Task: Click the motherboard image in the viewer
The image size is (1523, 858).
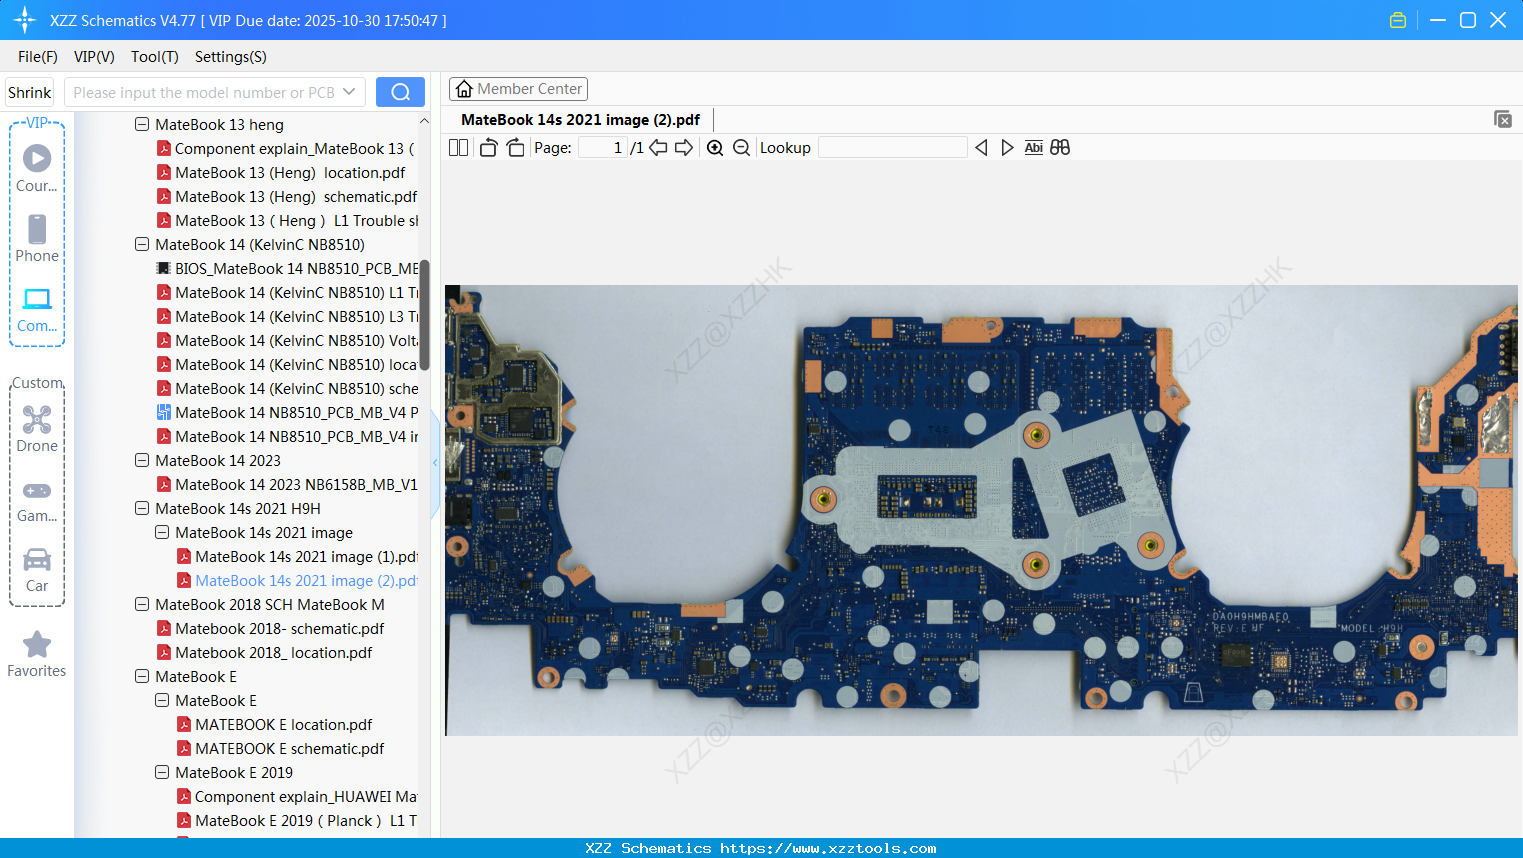Action: pyautogui.click(x=981, y=510)
